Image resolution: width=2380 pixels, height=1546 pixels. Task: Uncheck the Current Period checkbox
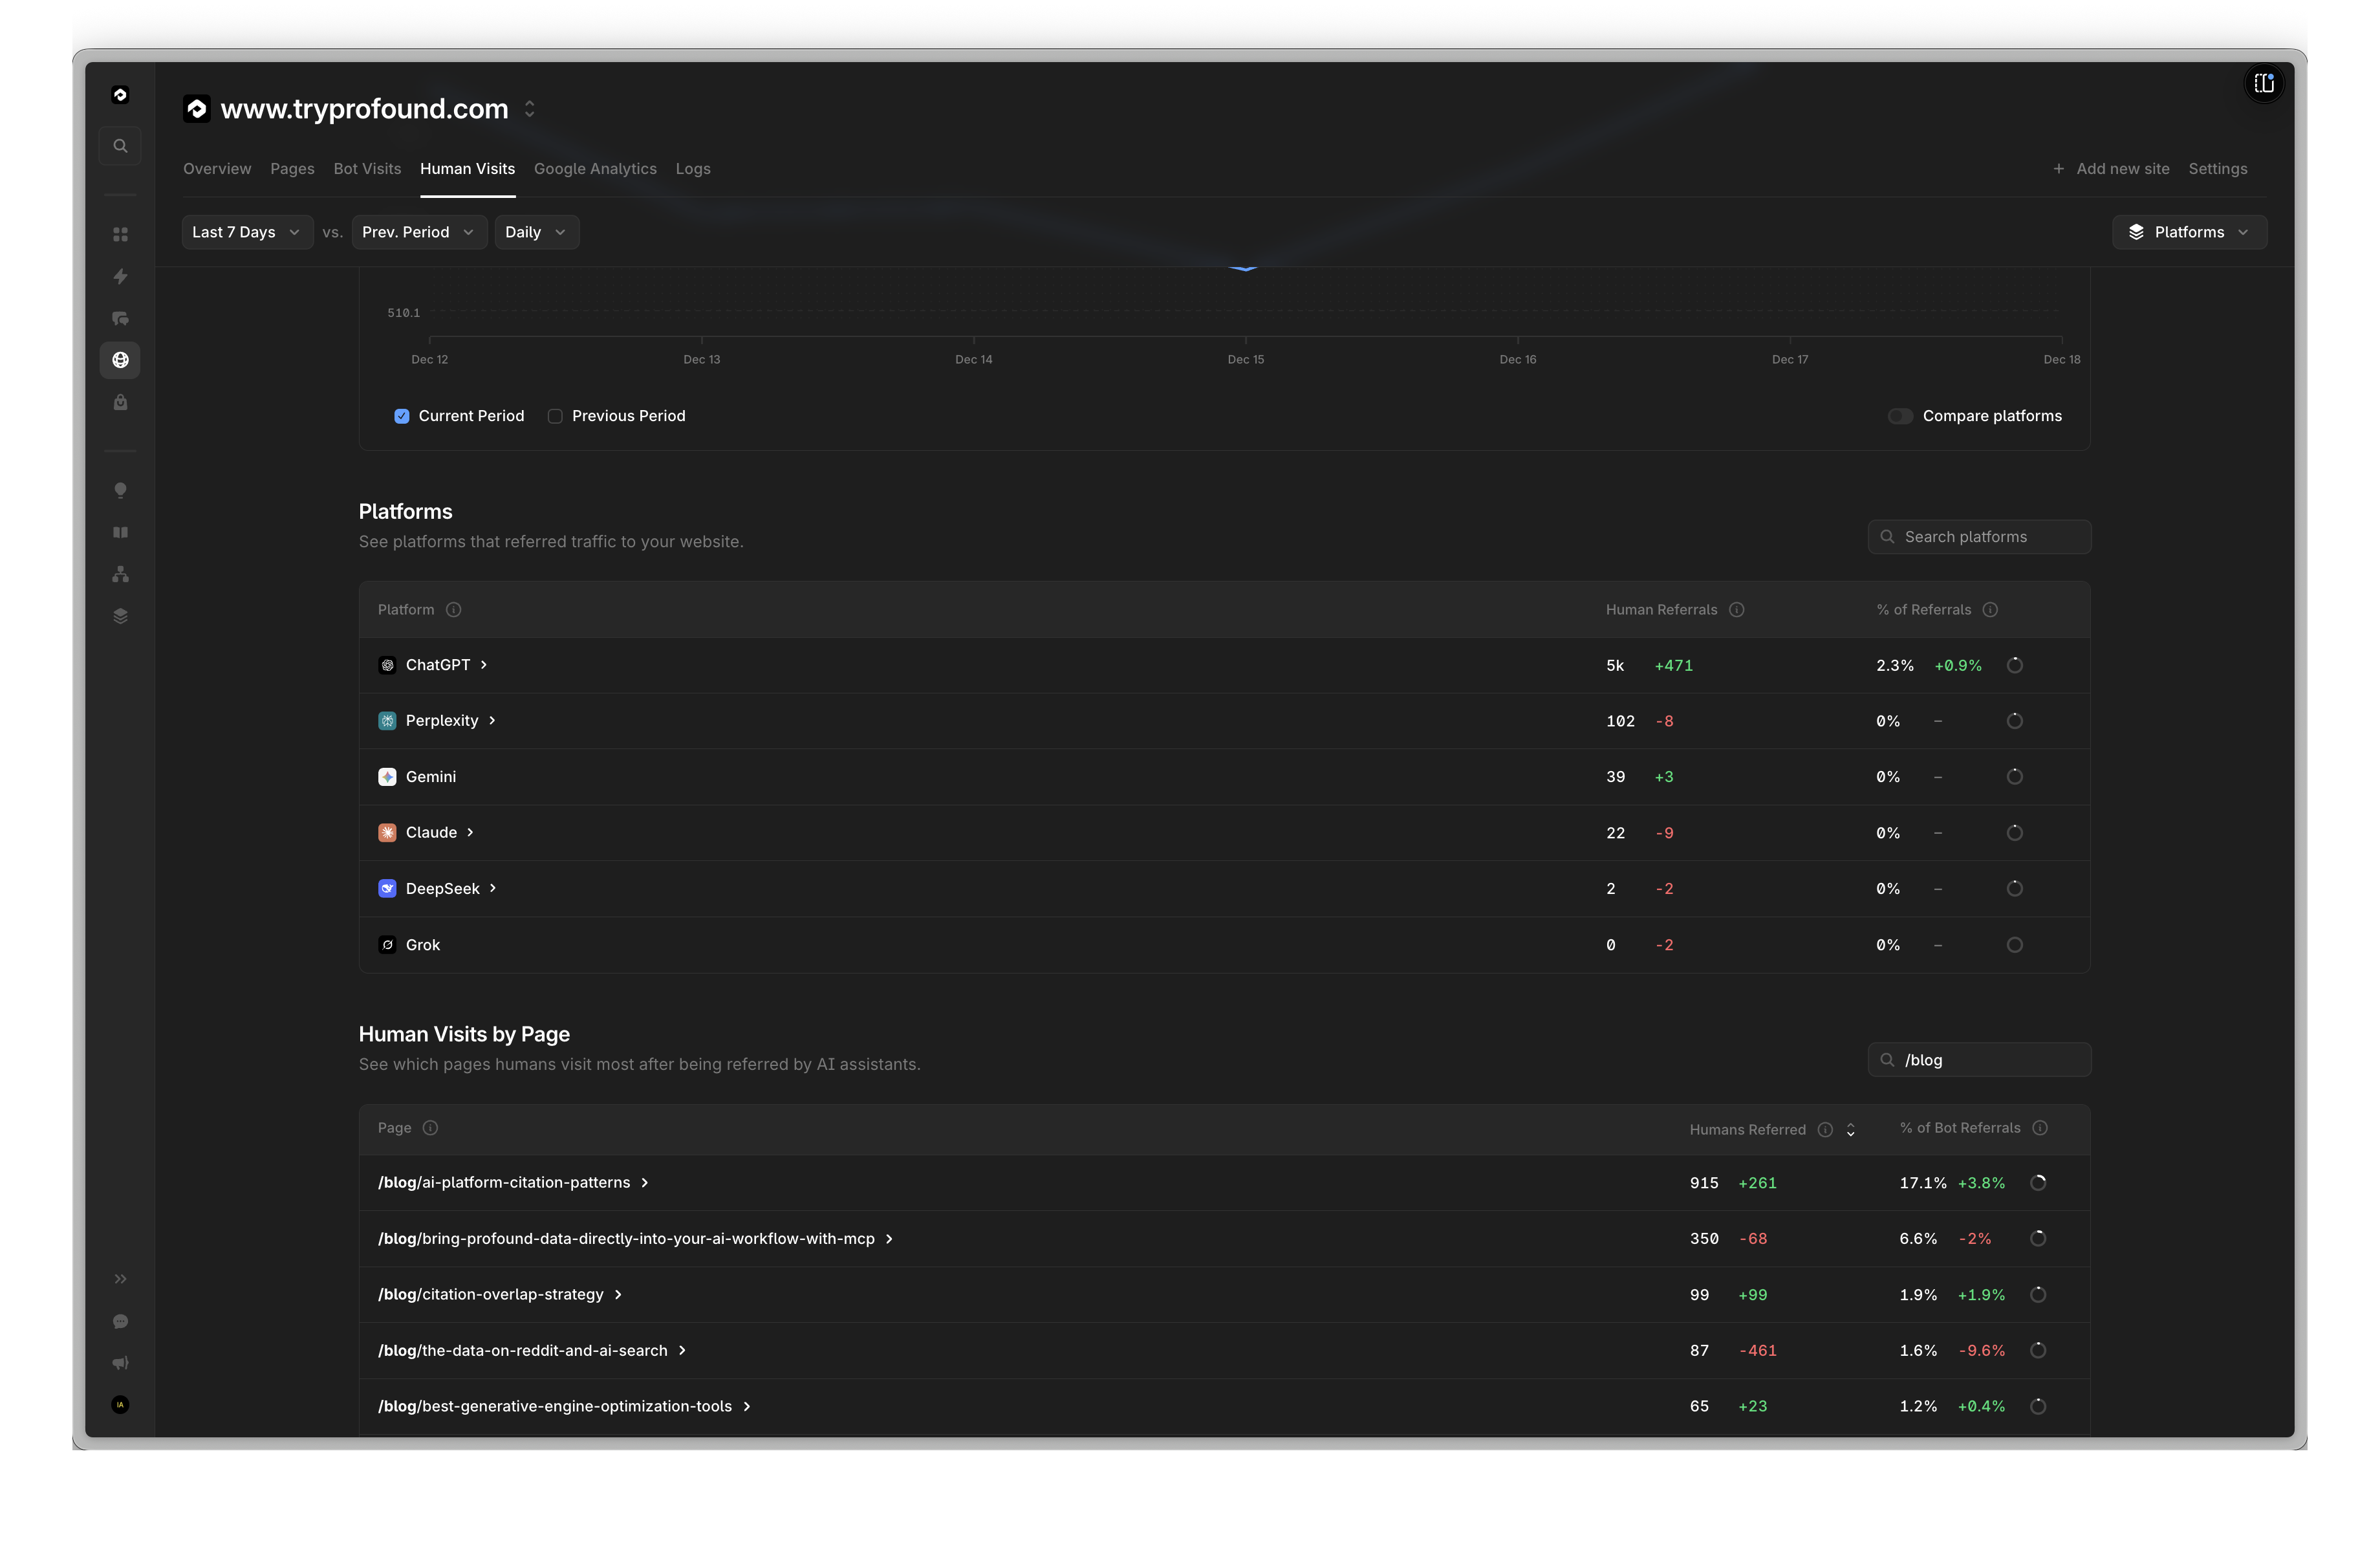coord(401,416)
